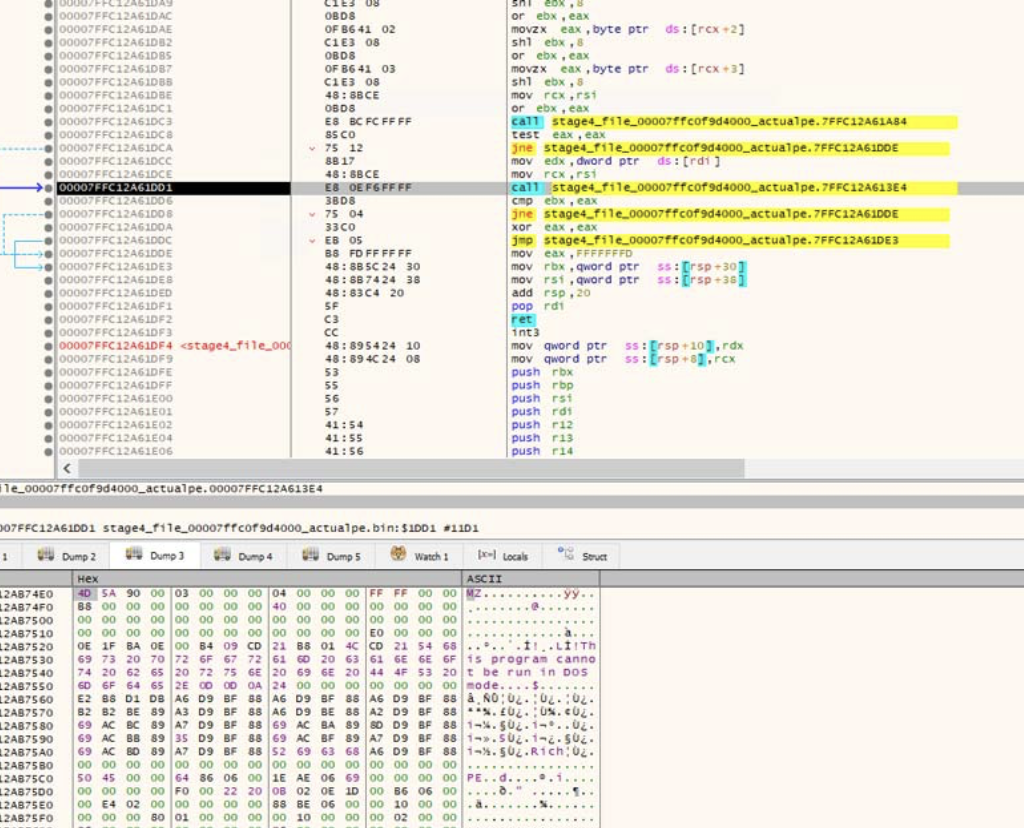Toggle breakpoint dot at address 00007FFC12A61DF2
Image resolution: width=1024 pixels, height=828 pixels.
[x=48, y=320]
